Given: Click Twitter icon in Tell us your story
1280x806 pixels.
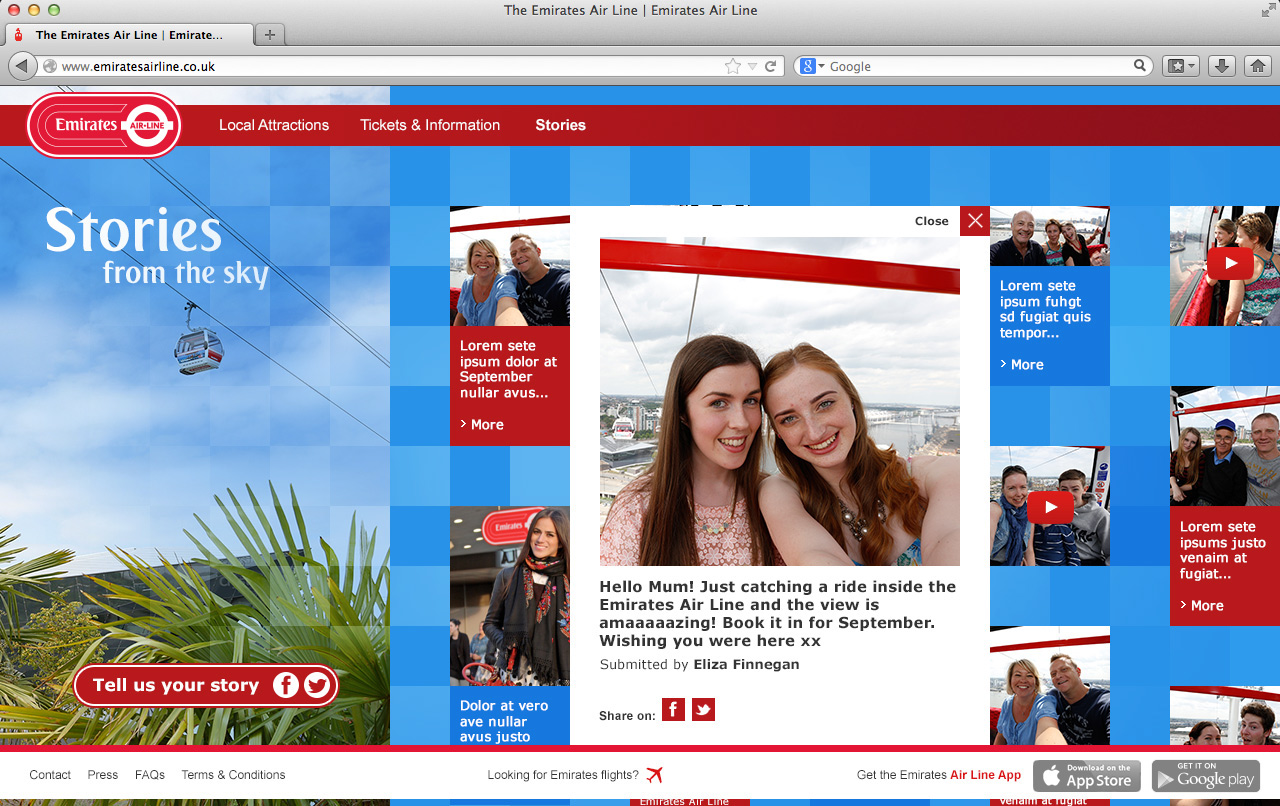Looking at the screenshot, I should pyautogui.click(x=317, y=685).
